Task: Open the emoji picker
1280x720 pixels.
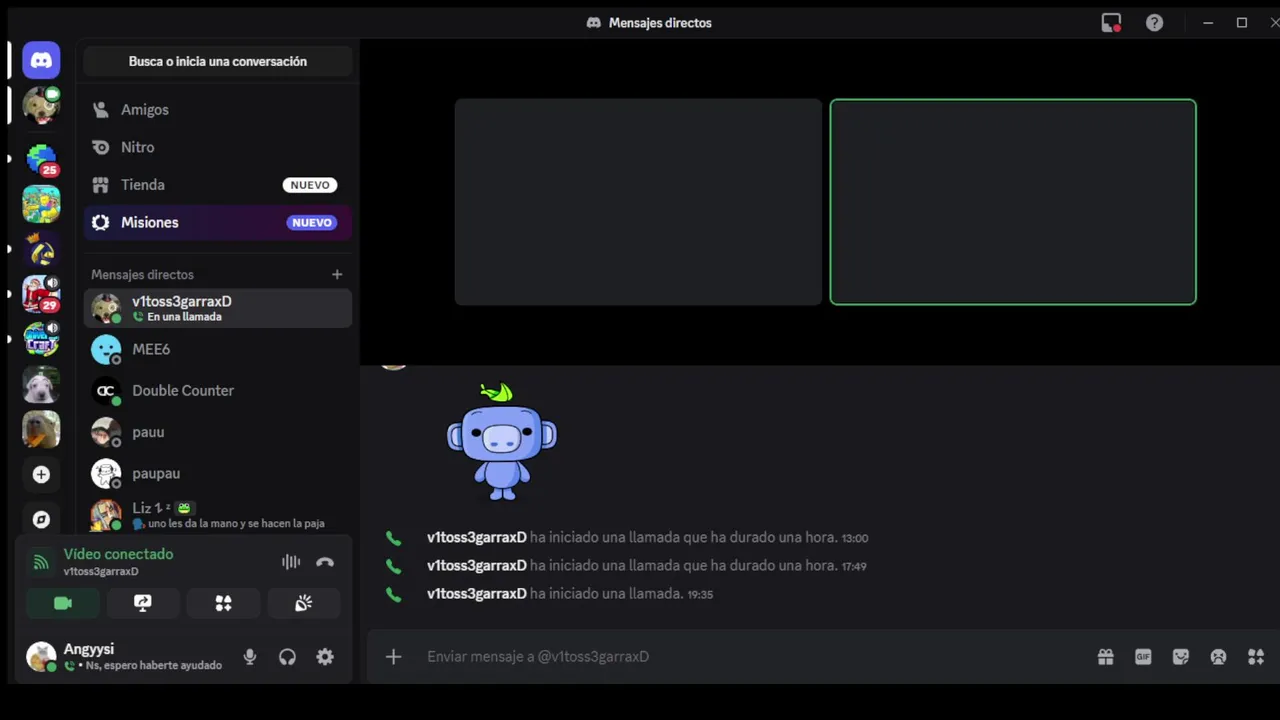Action: [x=1218, y=657]
